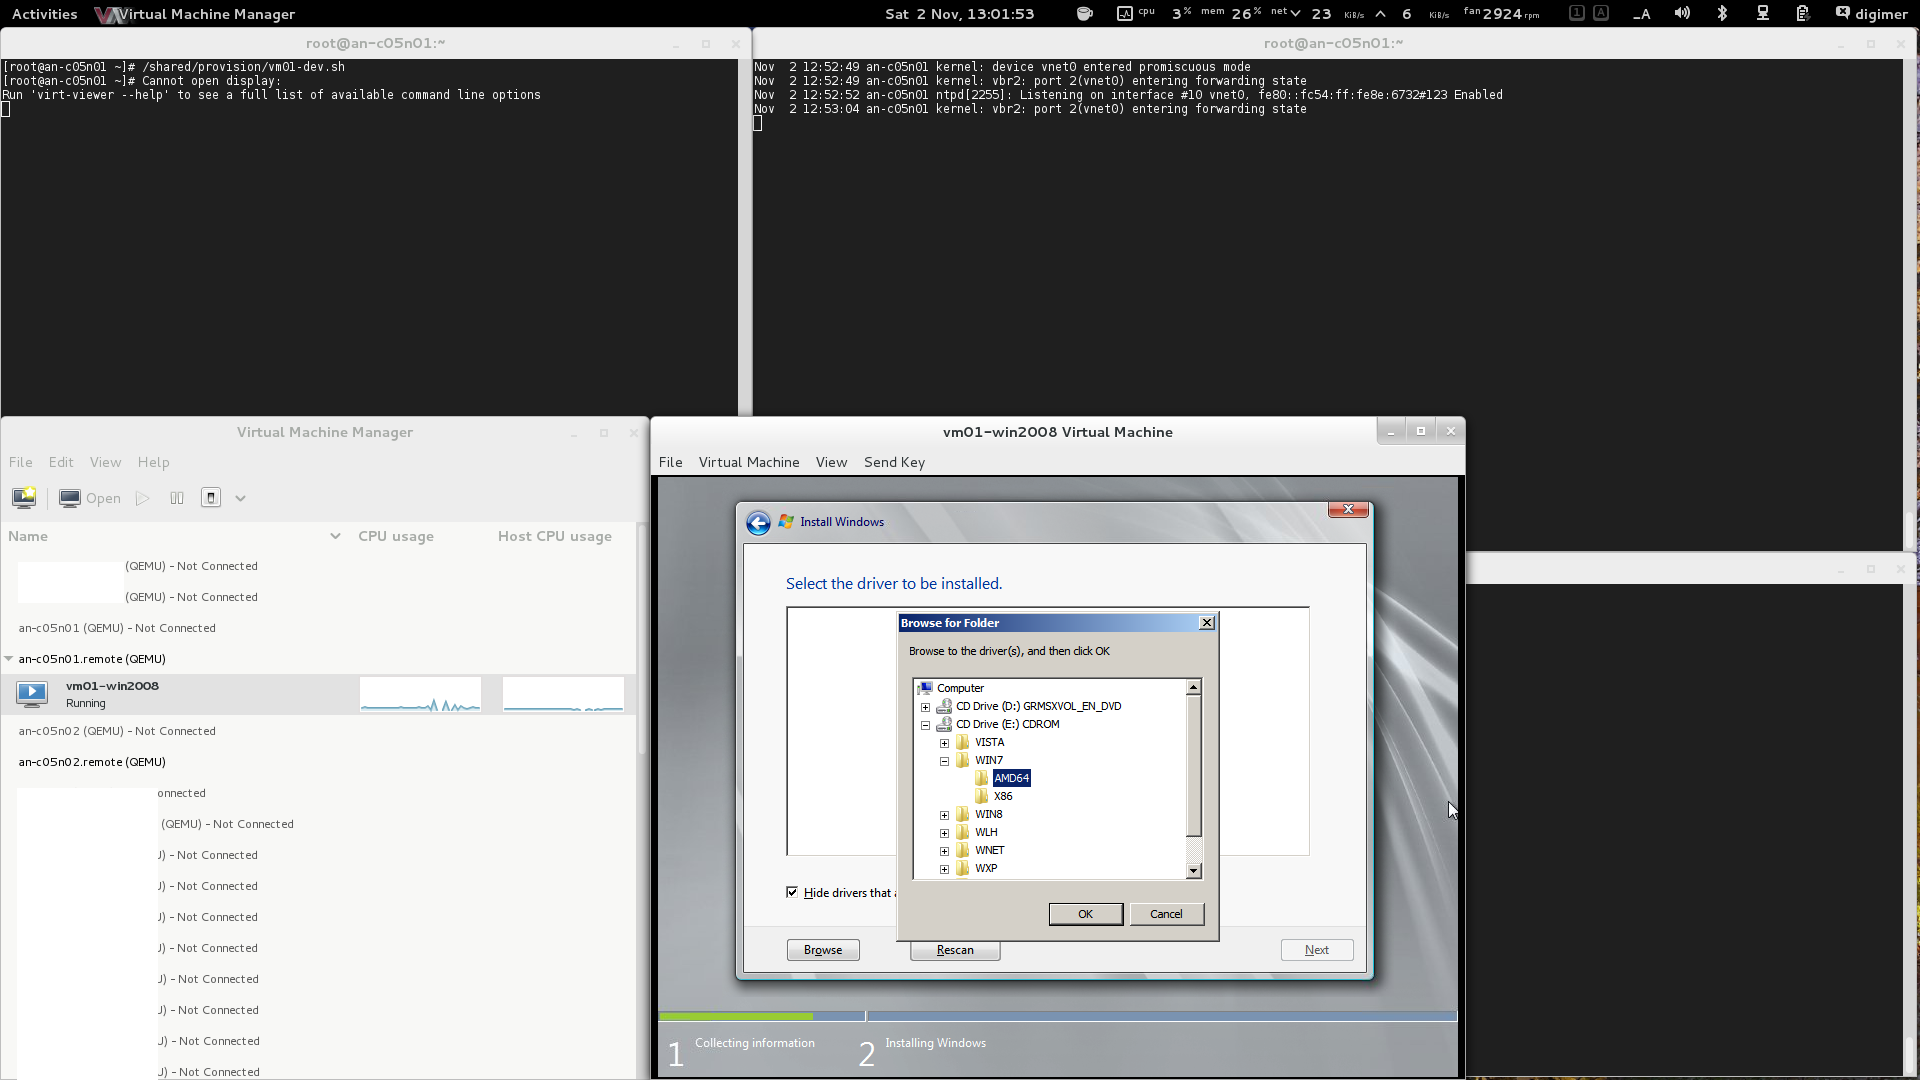Select an-c05n02 (QEMU) - Not Connected row
The width and height of the screenshot is (1920, 1080).
[317, 731]
